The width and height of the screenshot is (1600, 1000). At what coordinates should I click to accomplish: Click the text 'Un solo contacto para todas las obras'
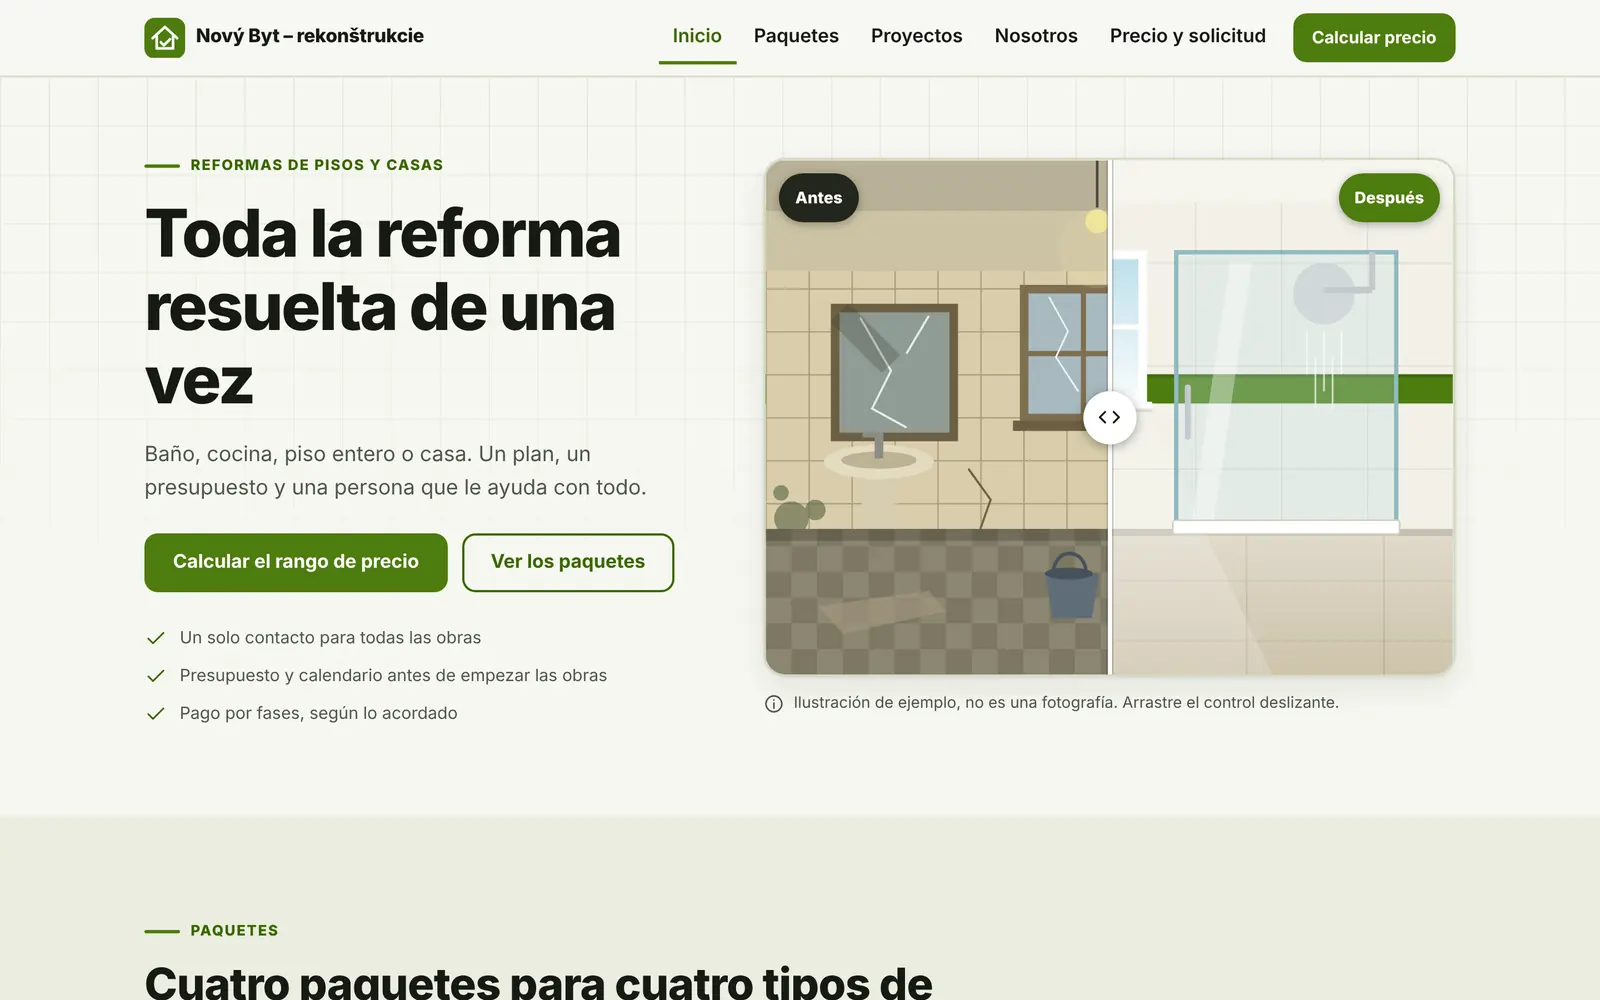tap(330, 638)
